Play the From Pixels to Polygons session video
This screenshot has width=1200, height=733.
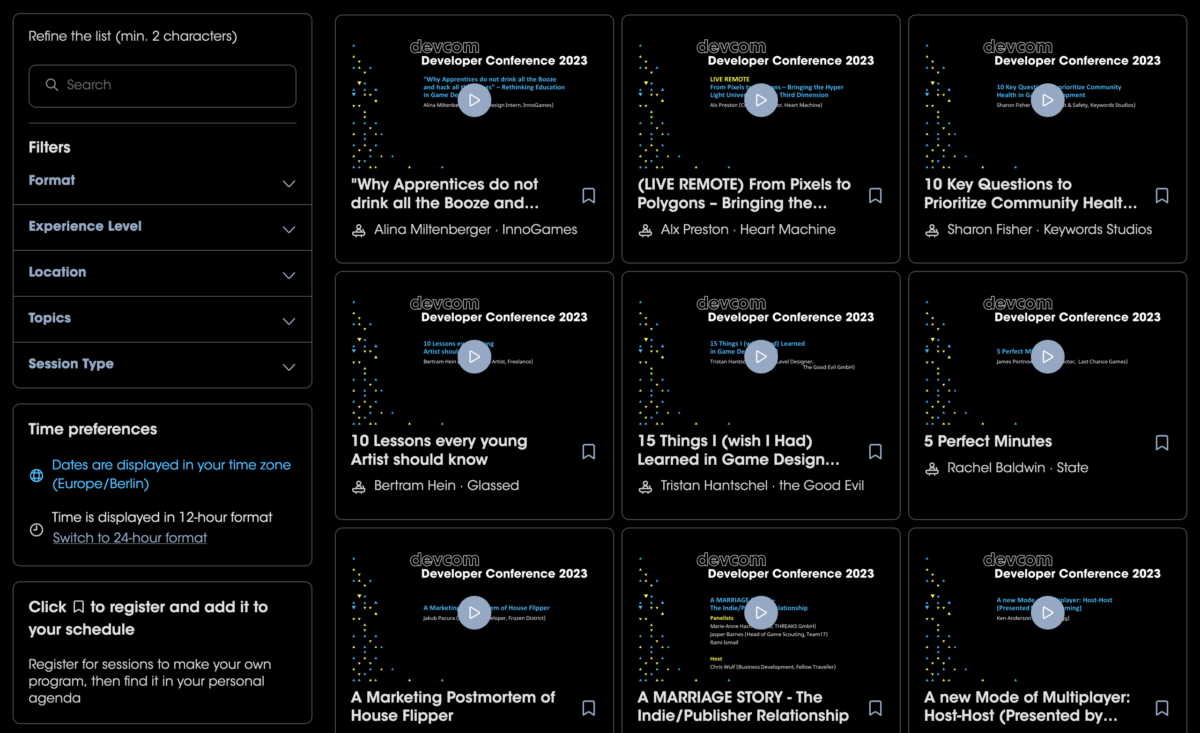(761, 100)
